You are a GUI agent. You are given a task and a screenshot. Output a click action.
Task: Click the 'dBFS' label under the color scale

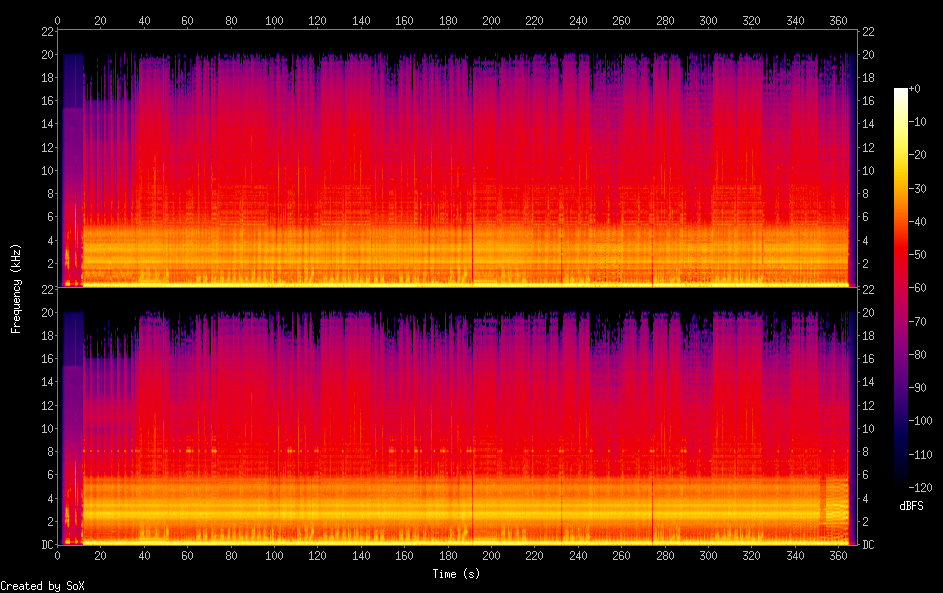[911, 506]
